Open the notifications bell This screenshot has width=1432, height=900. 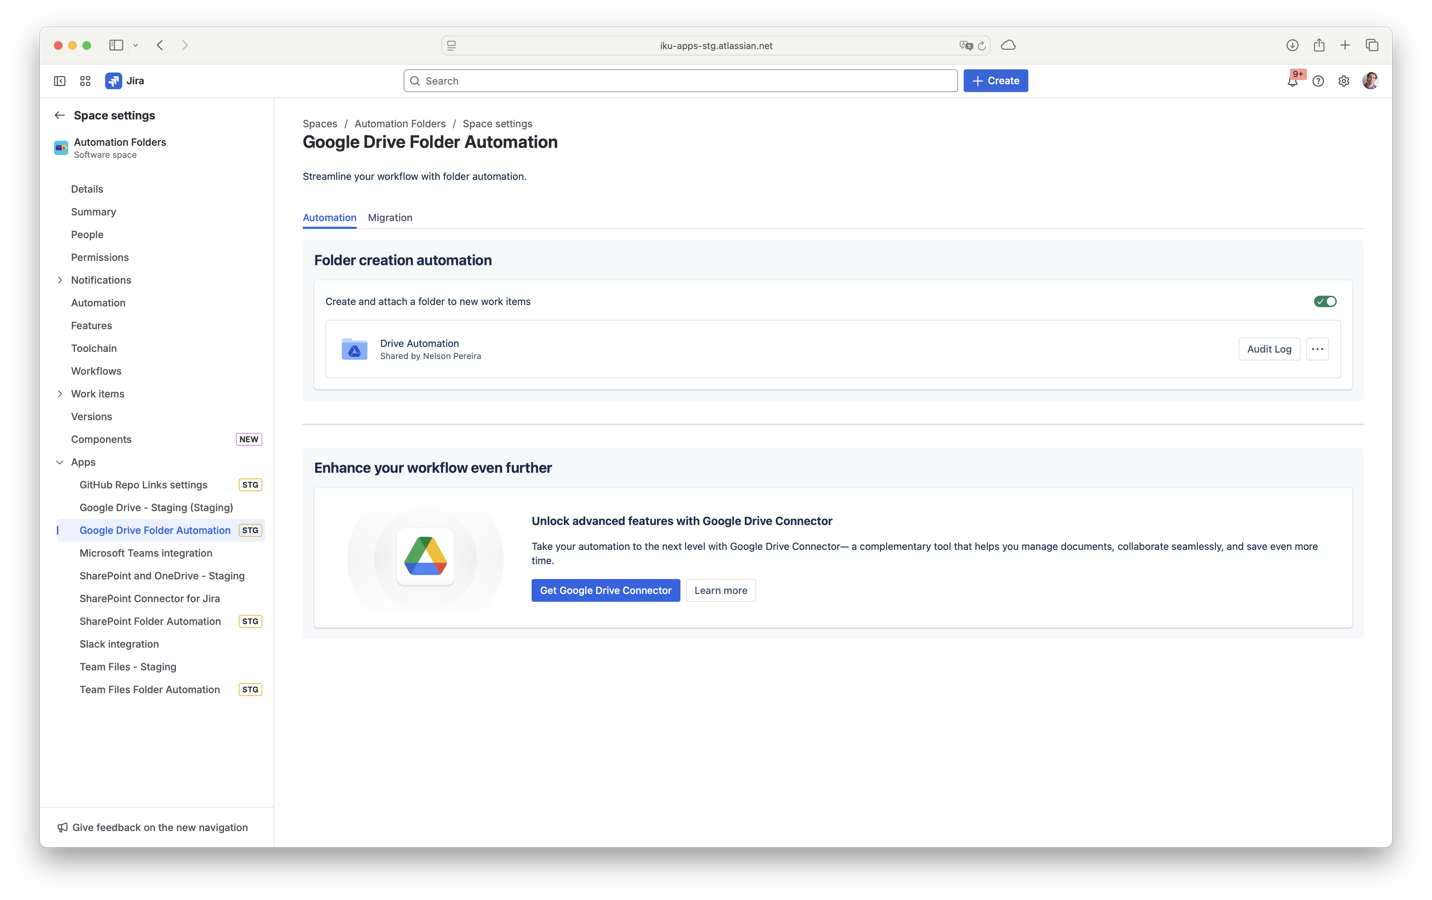[1292, 81]
